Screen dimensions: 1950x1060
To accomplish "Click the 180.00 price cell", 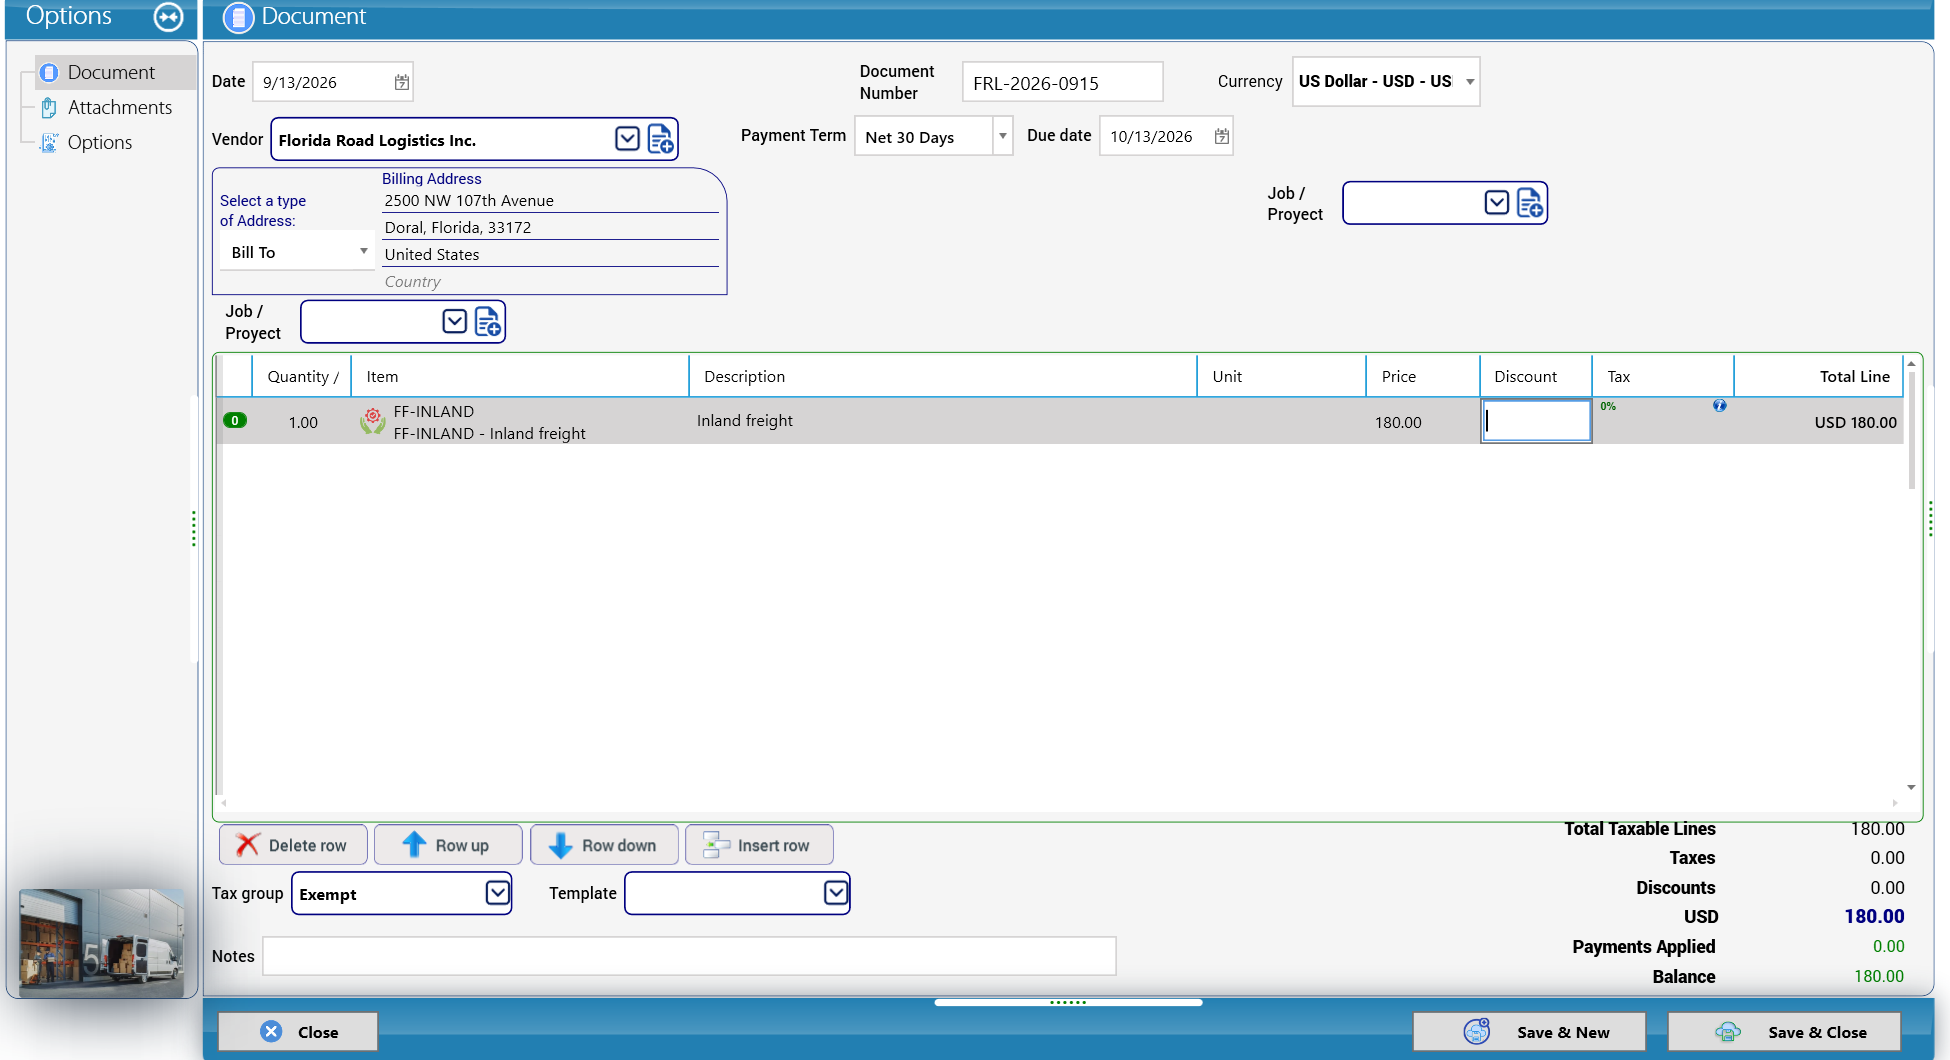I will point(1423,422).
